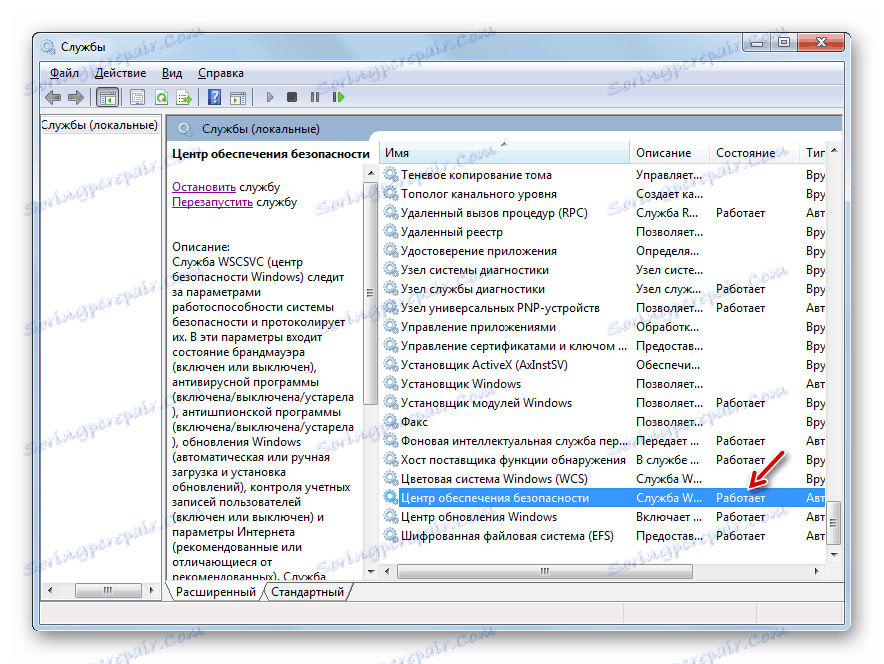Open the Help toolbar icon
The width and height of the screenshot is (884, 664).
pyautogui.click(x=214, y=98)
